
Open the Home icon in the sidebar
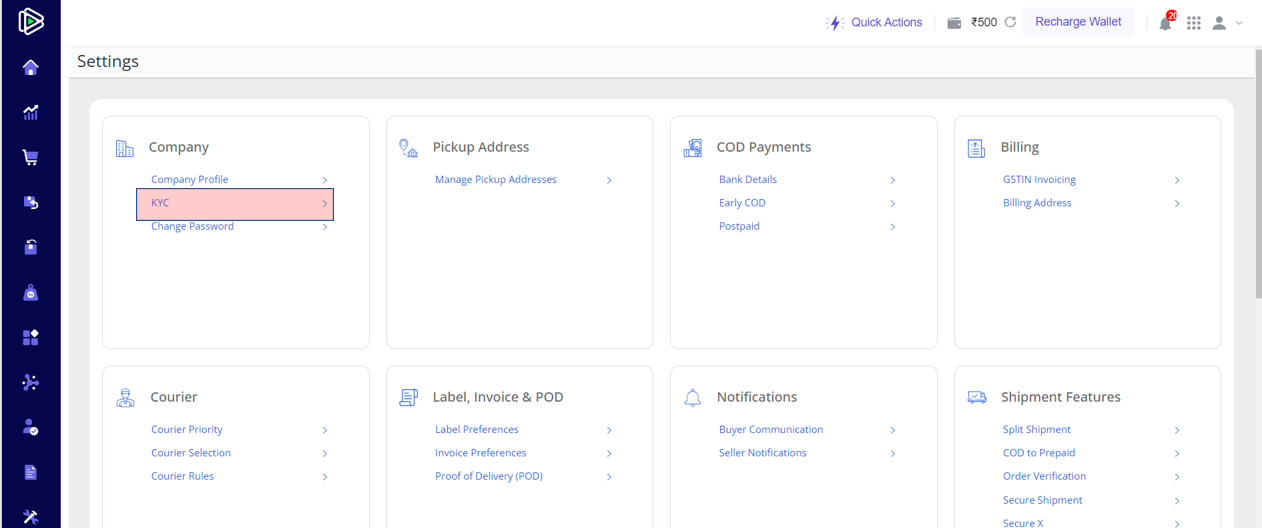30,68
